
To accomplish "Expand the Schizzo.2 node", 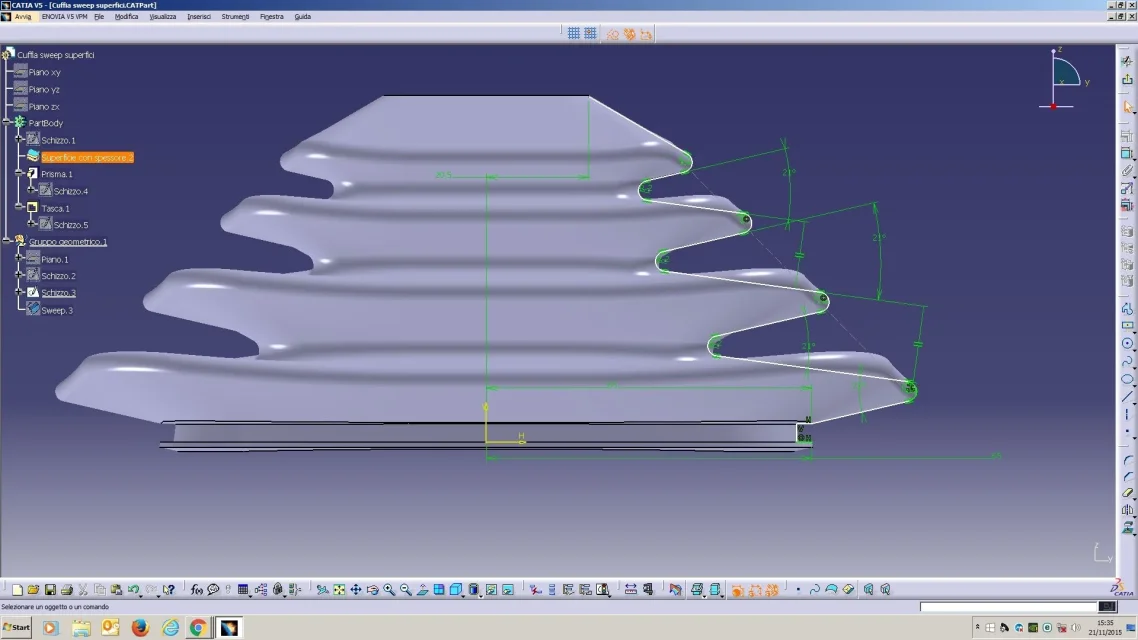I will click(x=20, y=275).
